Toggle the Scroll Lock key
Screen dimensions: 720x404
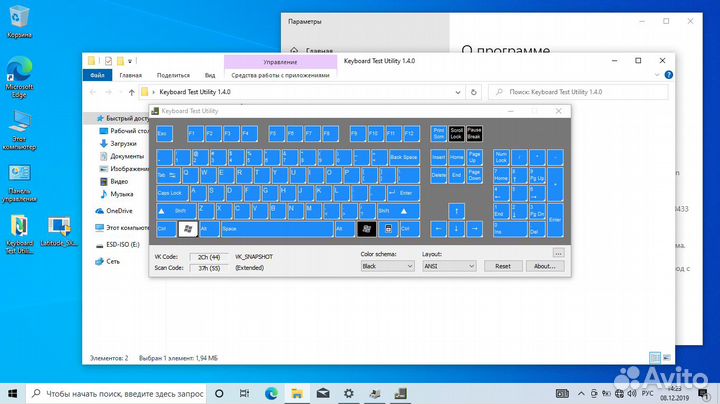pyautogui.click(x=456, y=134)
